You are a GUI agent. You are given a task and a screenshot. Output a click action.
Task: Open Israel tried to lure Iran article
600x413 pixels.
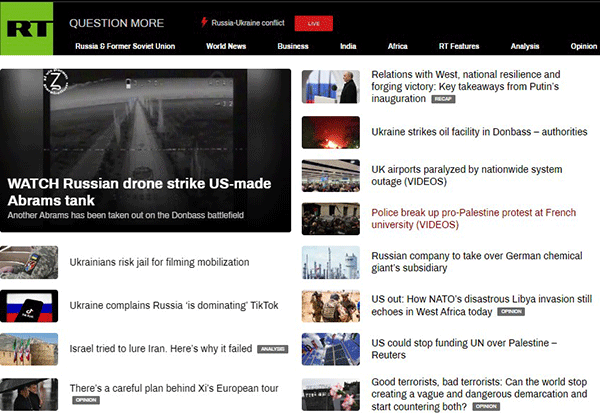pos(161,349)
